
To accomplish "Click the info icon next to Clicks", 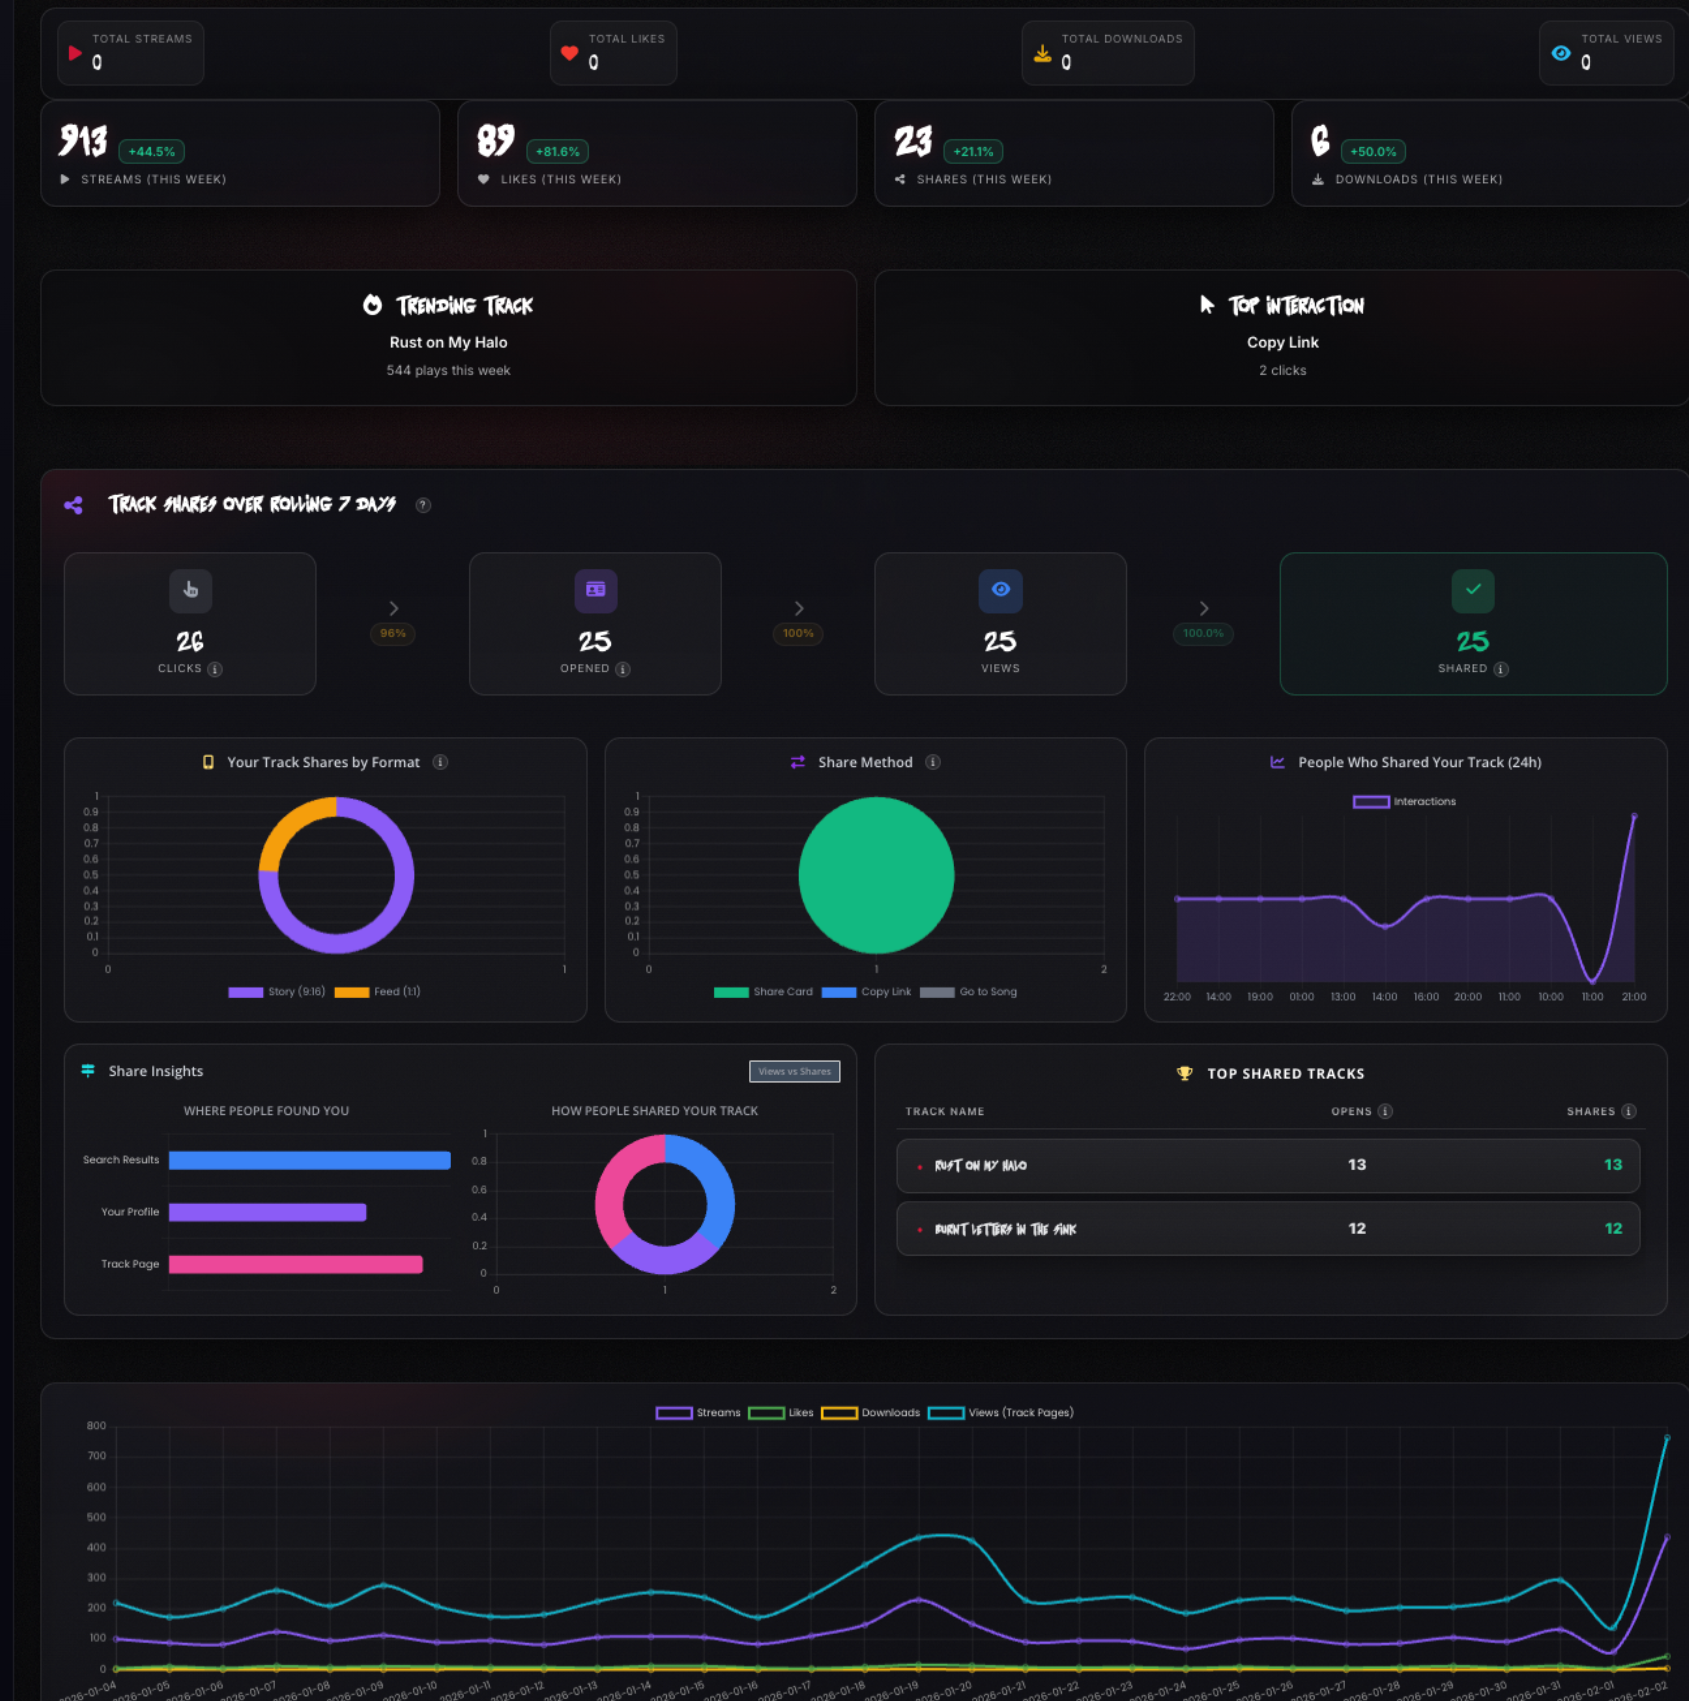I will point(215,669).
